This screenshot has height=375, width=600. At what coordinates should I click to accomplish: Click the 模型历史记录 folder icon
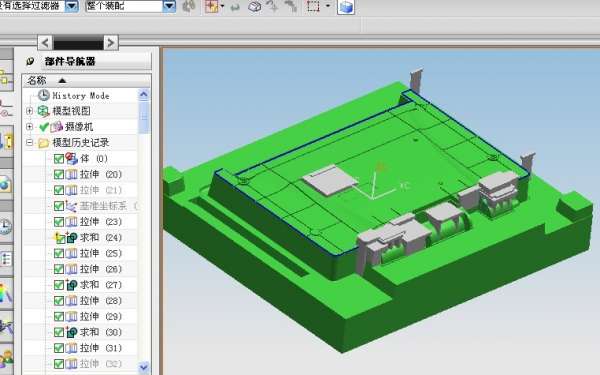coord(43,143)
